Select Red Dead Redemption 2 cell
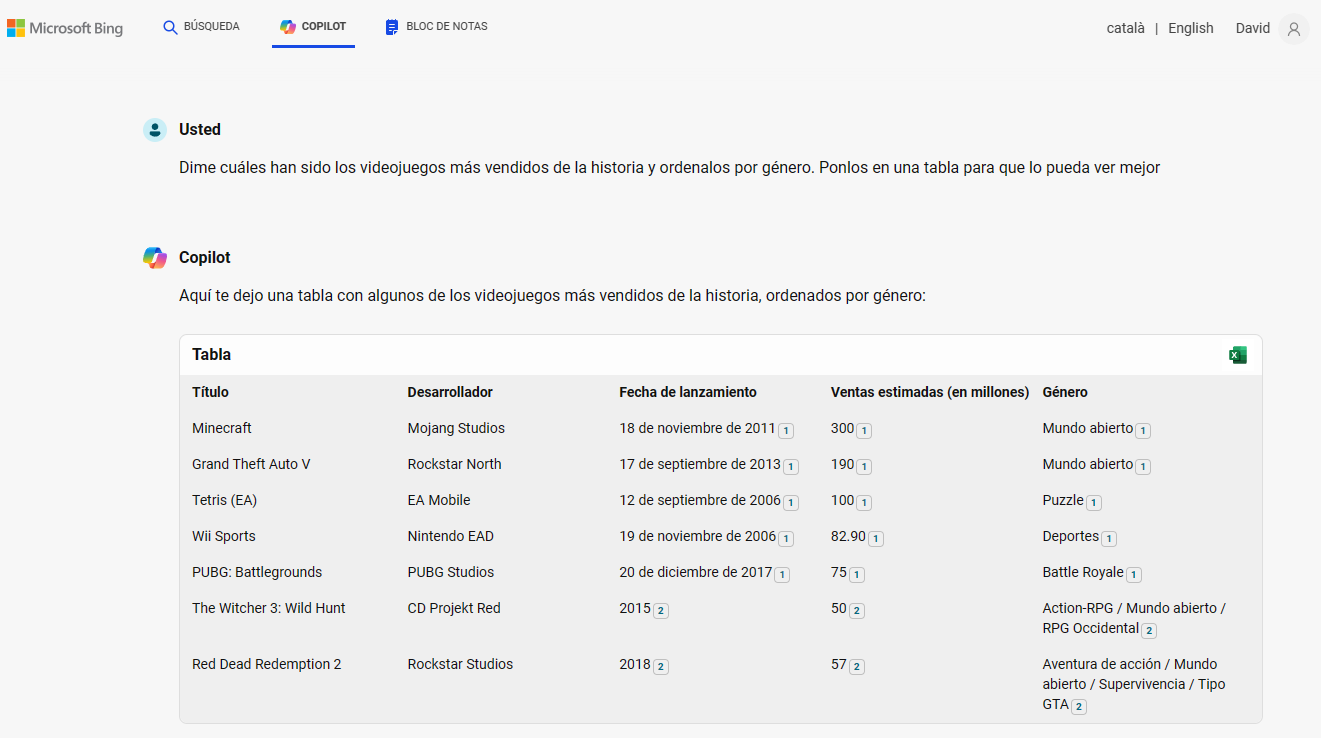Image resolution: width=1321 pixels, height=738 pixels. [267, 664]
